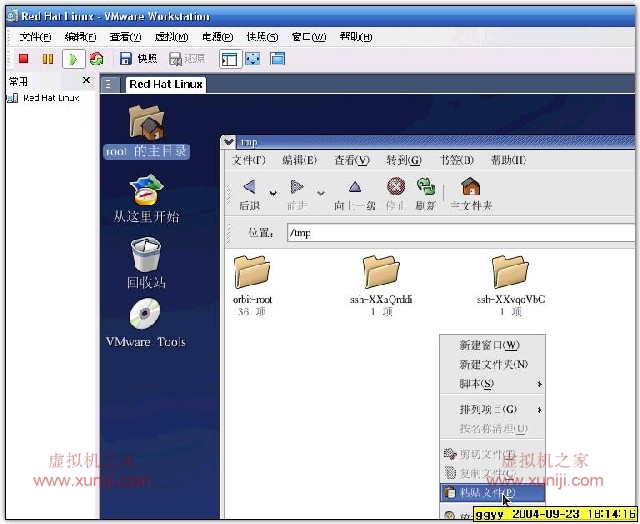Click the Revert (还原) toolbar icon
This screenshot has width=640, height=524.
176,59
